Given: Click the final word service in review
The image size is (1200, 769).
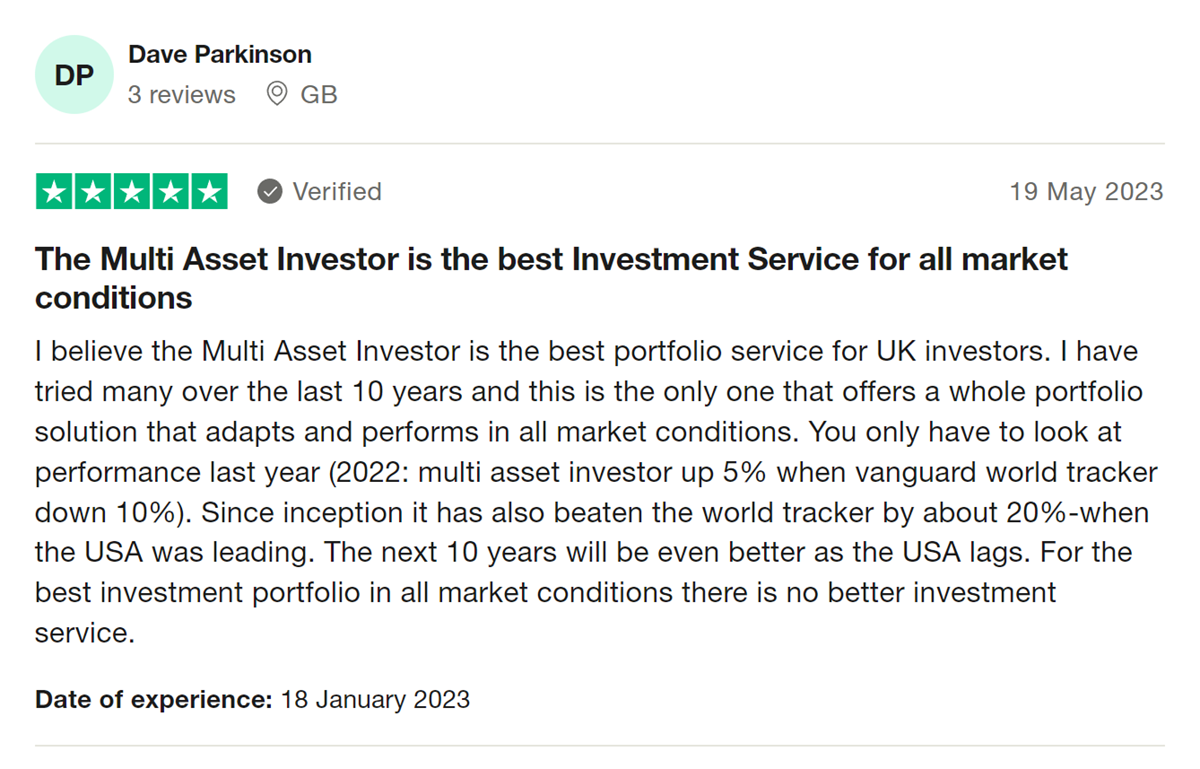Looking at the screenshot, I should coord(84,633).
